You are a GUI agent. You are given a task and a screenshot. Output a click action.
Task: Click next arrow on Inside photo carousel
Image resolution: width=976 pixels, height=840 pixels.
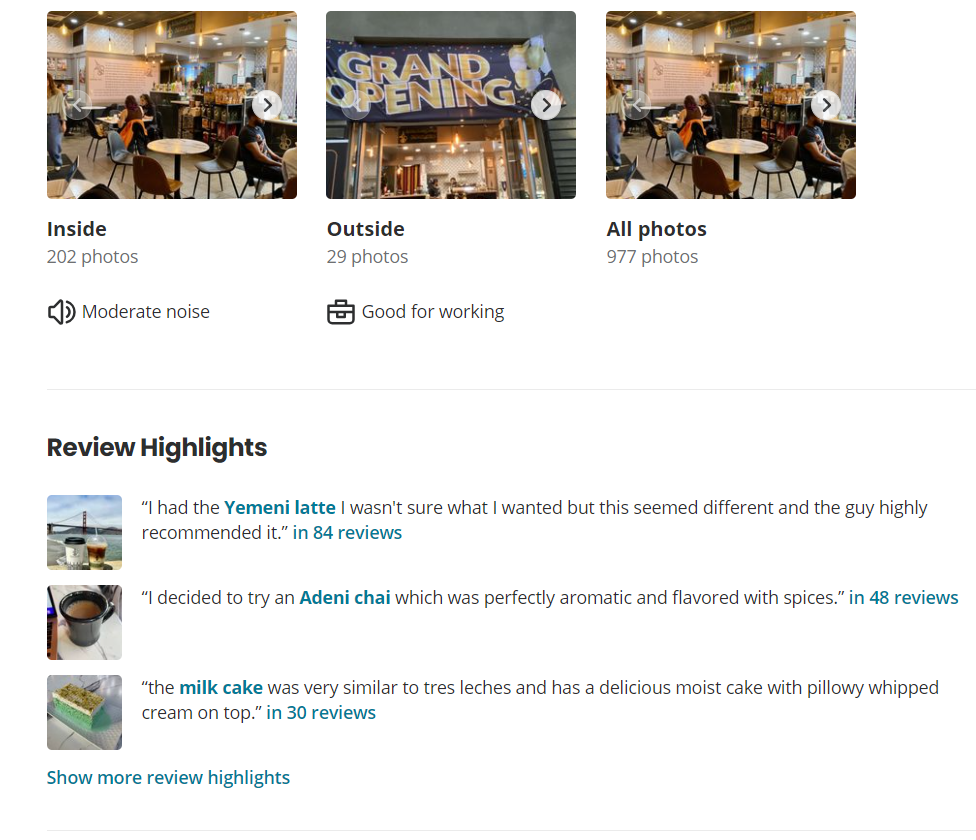[267, 105]
